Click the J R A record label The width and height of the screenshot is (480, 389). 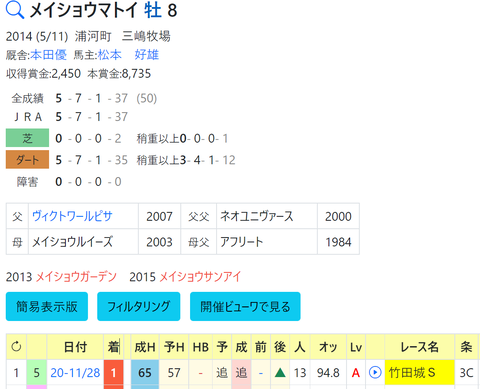pyautogui.click(x=28, y=117)
